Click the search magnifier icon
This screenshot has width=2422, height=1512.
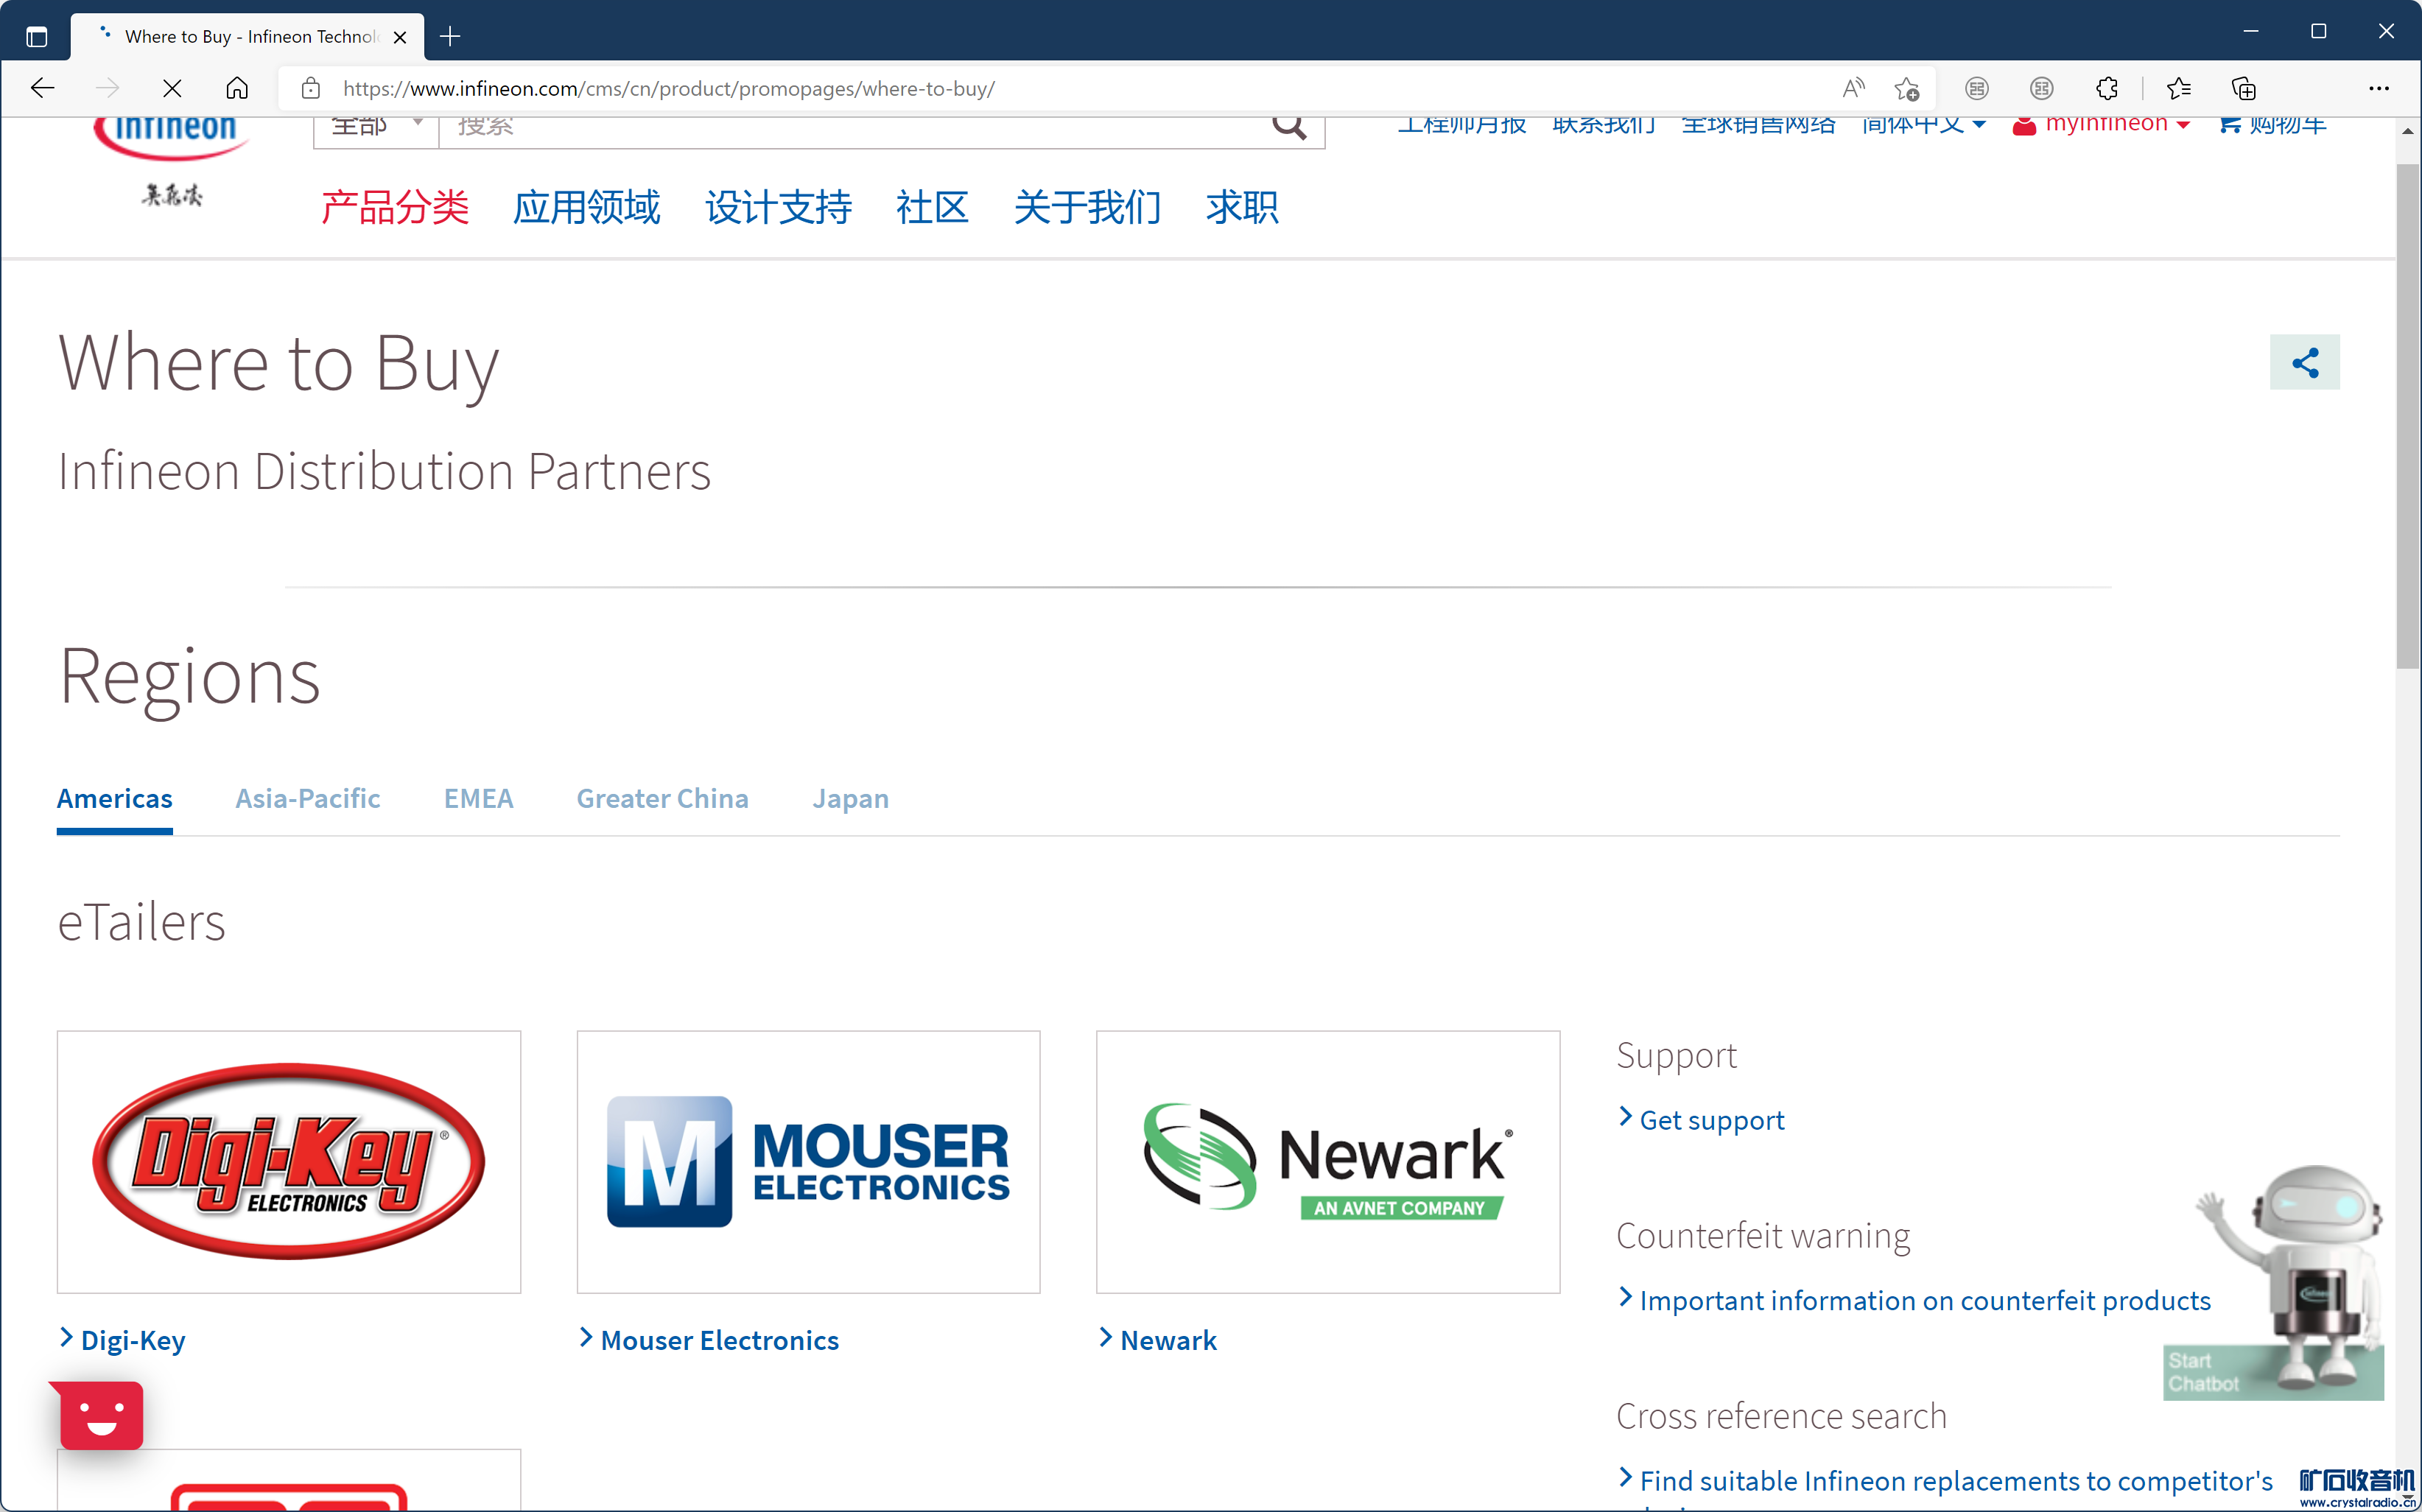(x=1288, y=126)
